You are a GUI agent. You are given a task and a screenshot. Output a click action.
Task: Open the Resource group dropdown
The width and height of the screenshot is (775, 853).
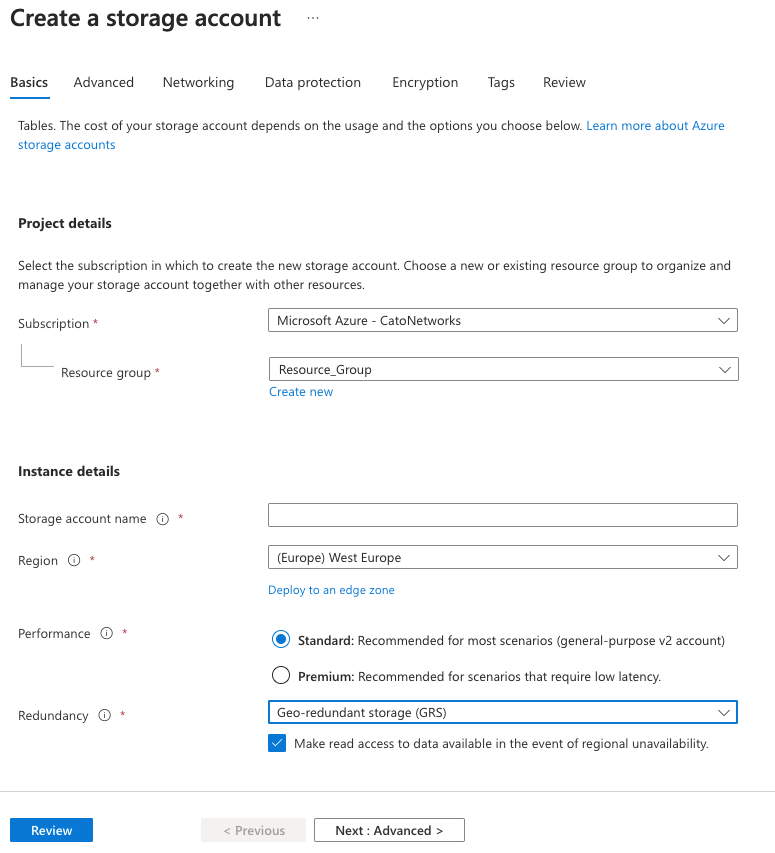[x=503, y=369]
